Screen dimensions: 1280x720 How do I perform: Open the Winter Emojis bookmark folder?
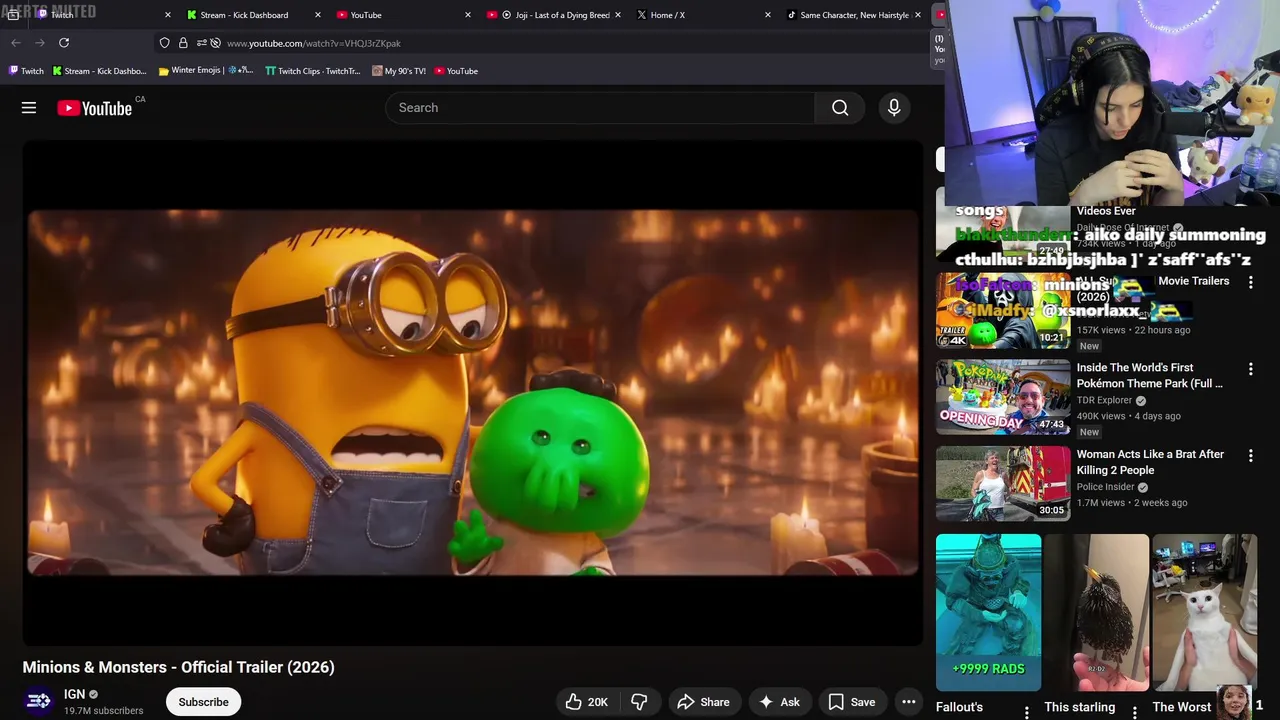point(206,71)
